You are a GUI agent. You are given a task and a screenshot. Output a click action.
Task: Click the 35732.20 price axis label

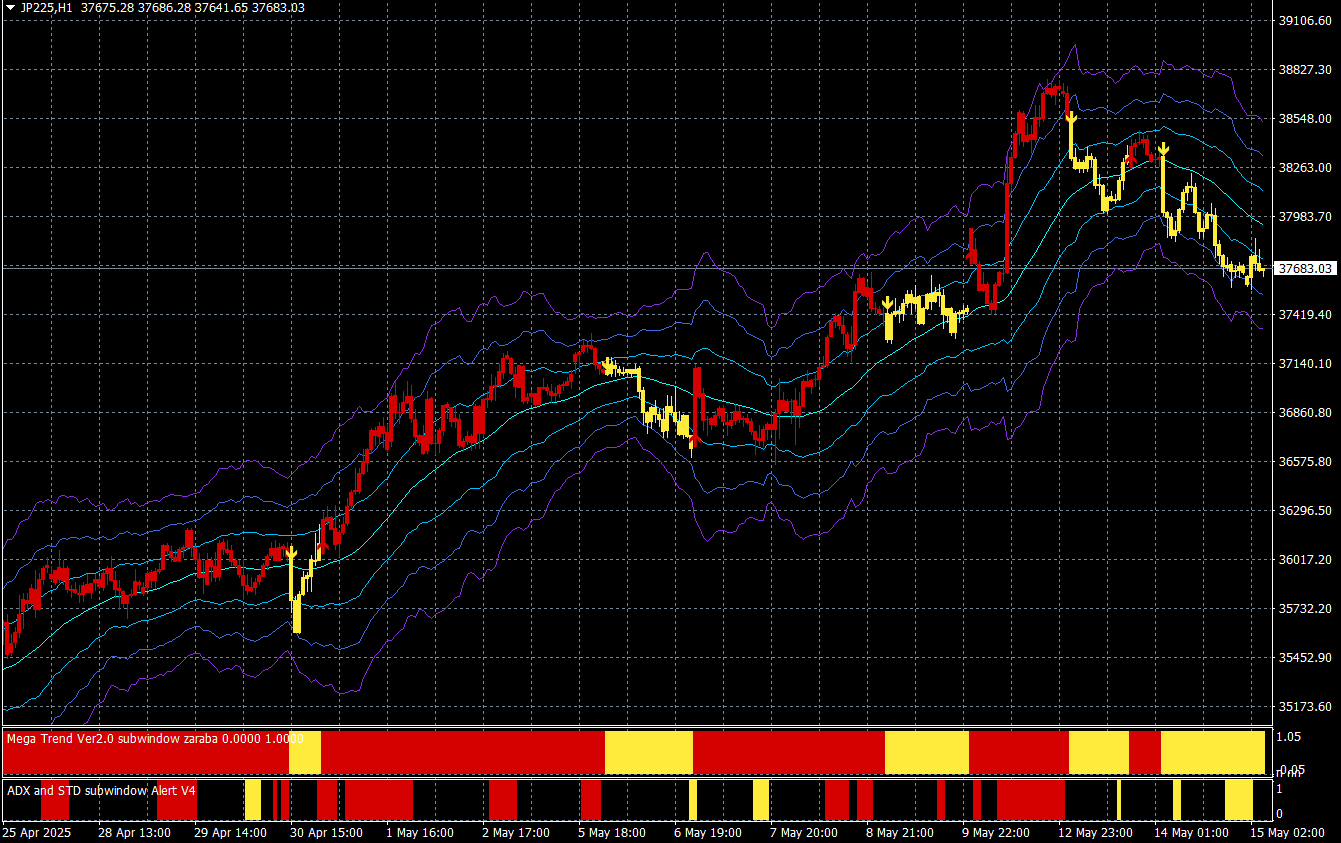tap(1305, 608)
